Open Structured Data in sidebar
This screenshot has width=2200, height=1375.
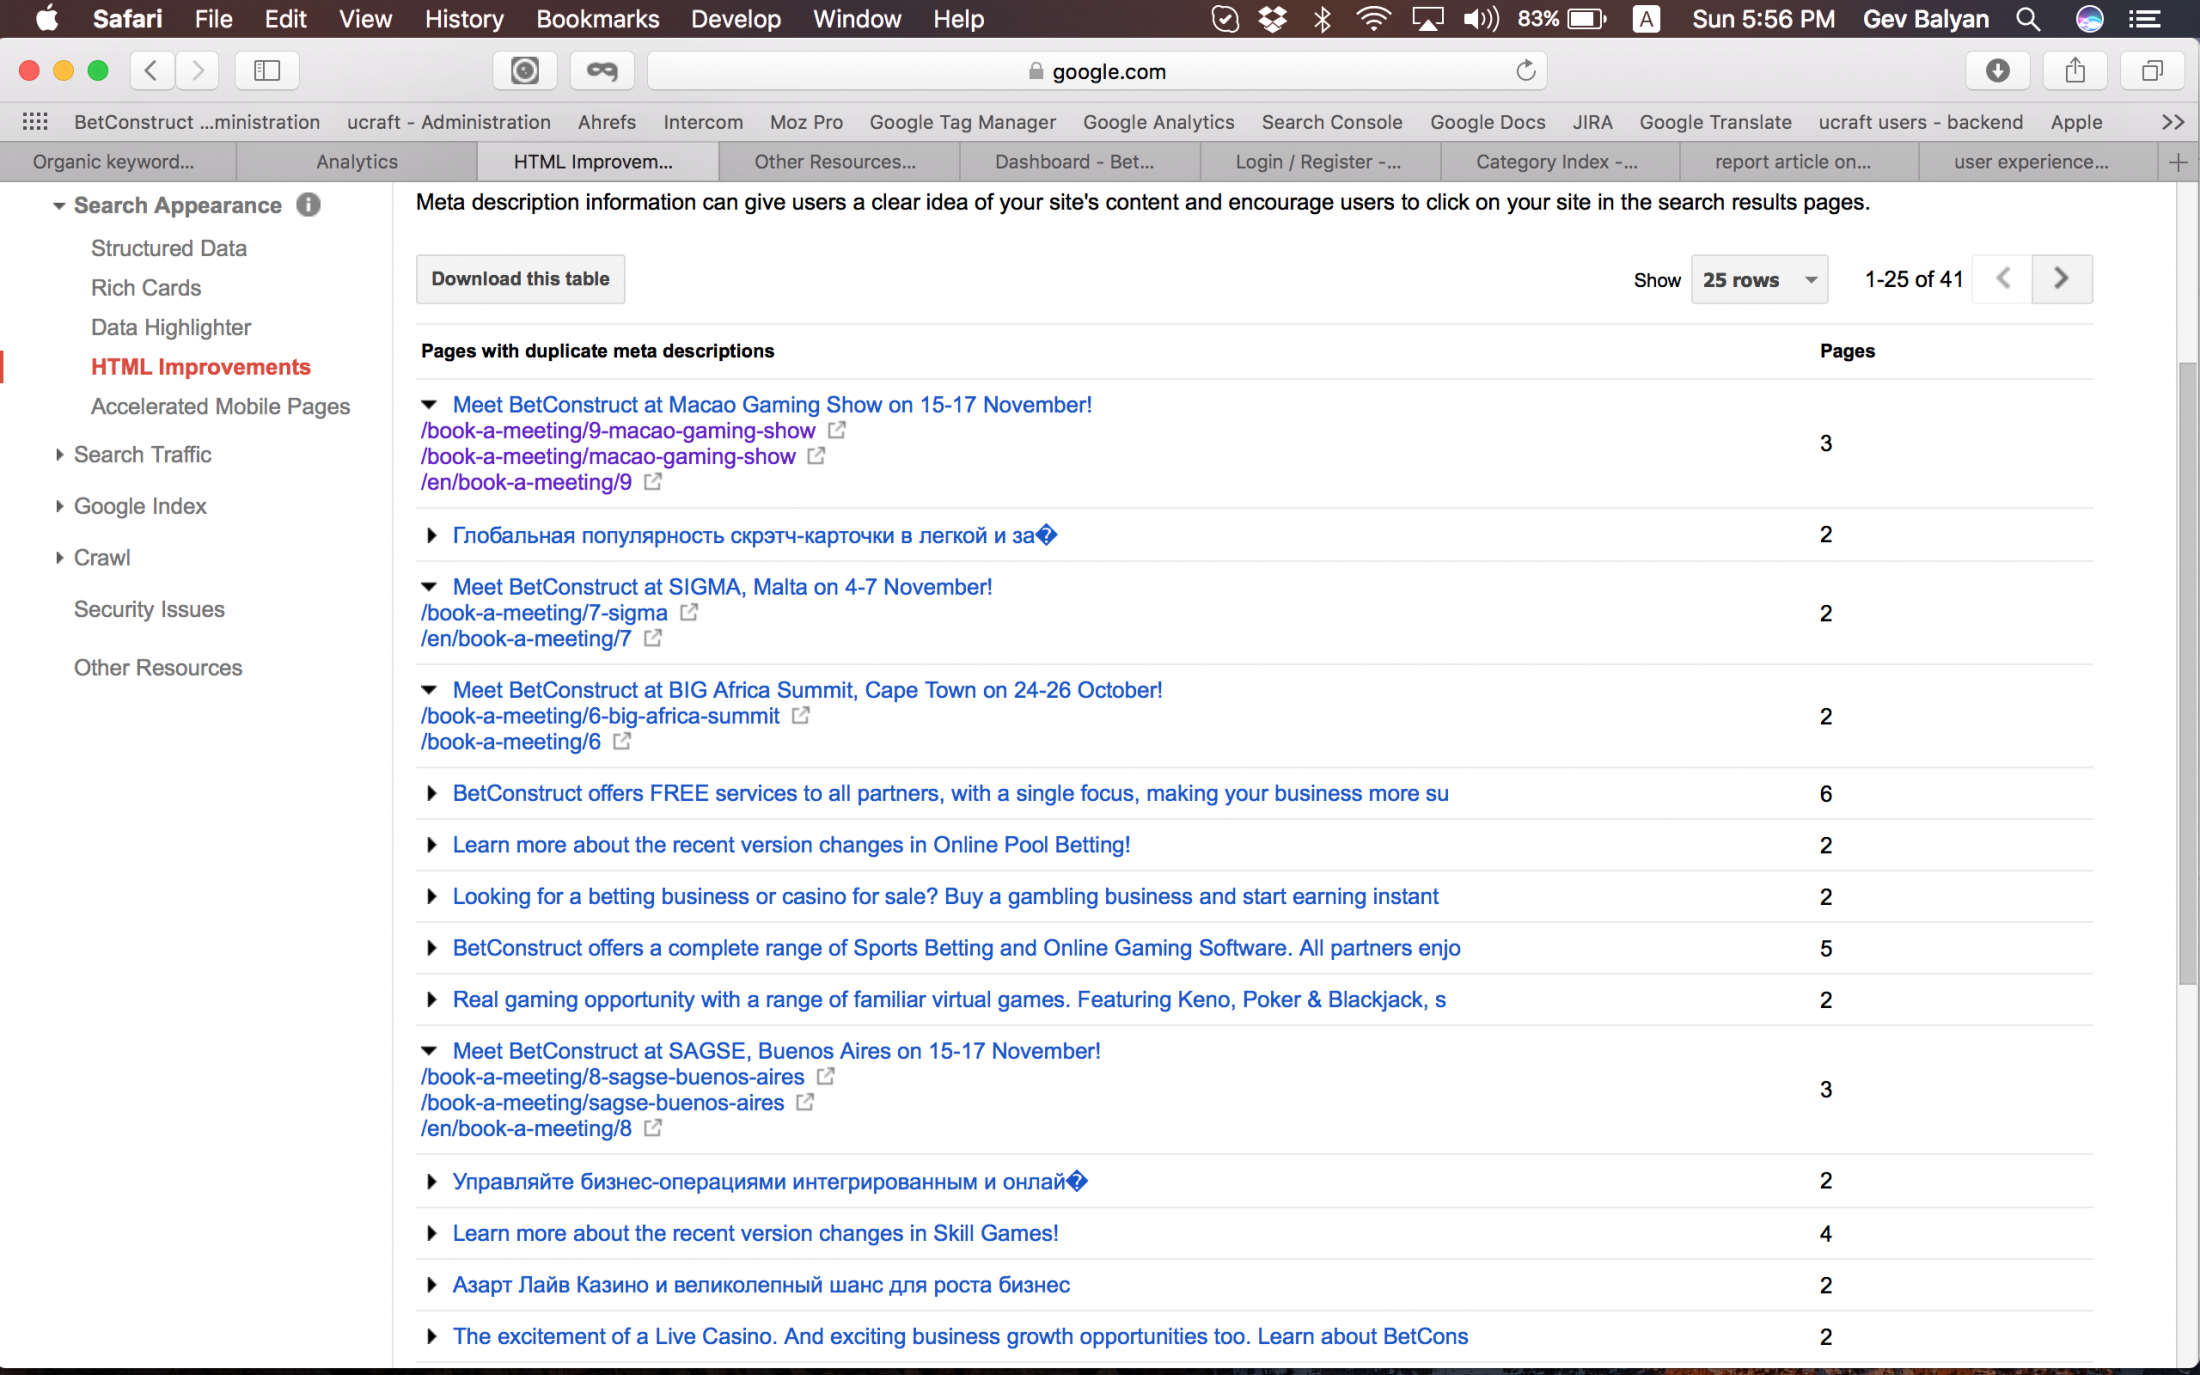point(169,248)
